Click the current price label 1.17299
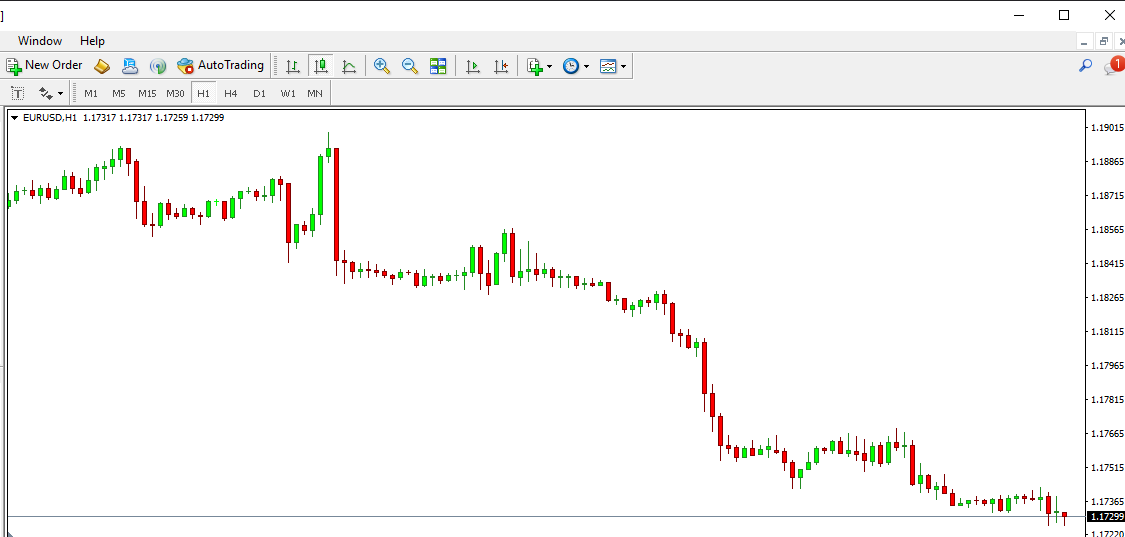Screen dimensions: 1125x537 coord(1106,517)
